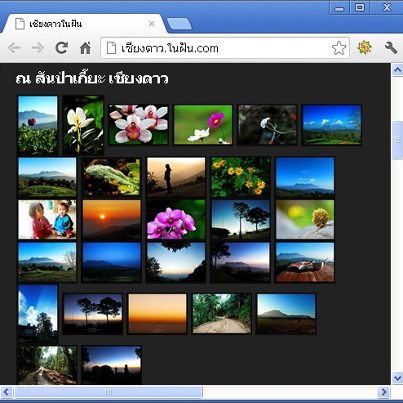Click the horizontal scrollbar right arrow
Screen dimensions: 403x403
click(384, 392)
